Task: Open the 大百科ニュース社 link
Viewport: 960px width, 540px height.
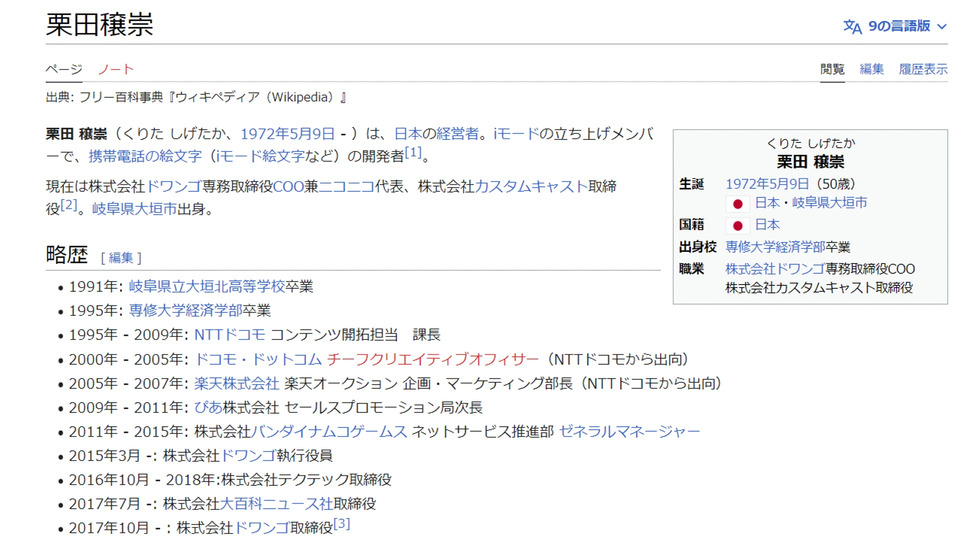Action: coord(276,504)
